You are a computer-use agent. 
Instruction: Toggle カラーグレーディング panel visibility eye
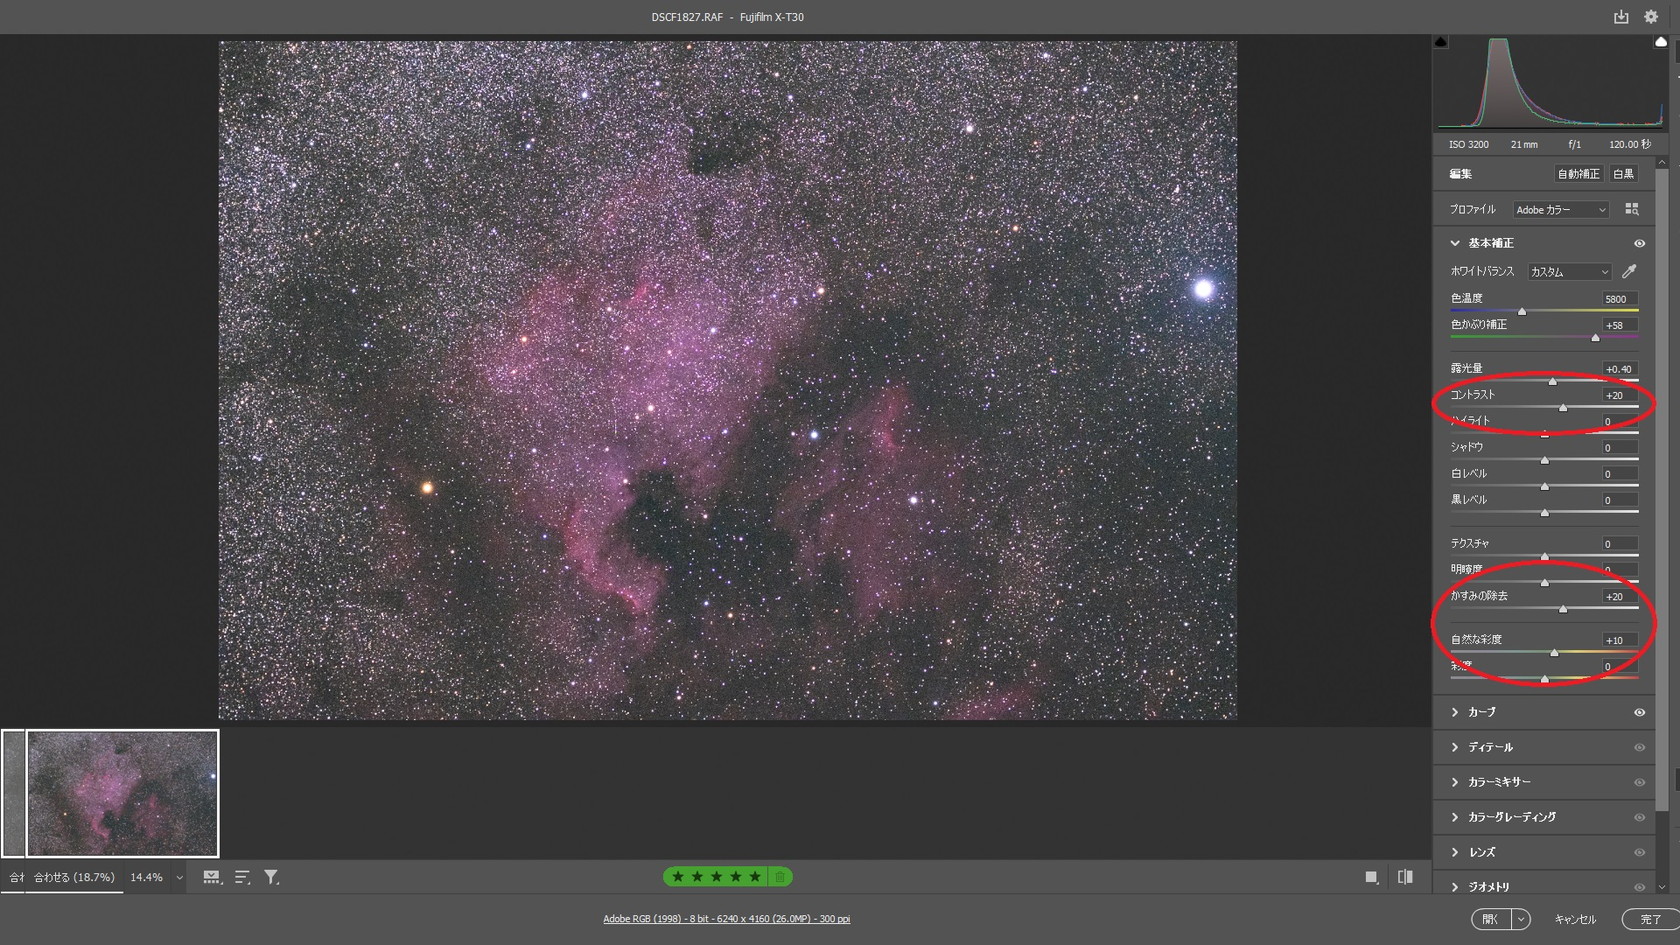(1639, 818)
